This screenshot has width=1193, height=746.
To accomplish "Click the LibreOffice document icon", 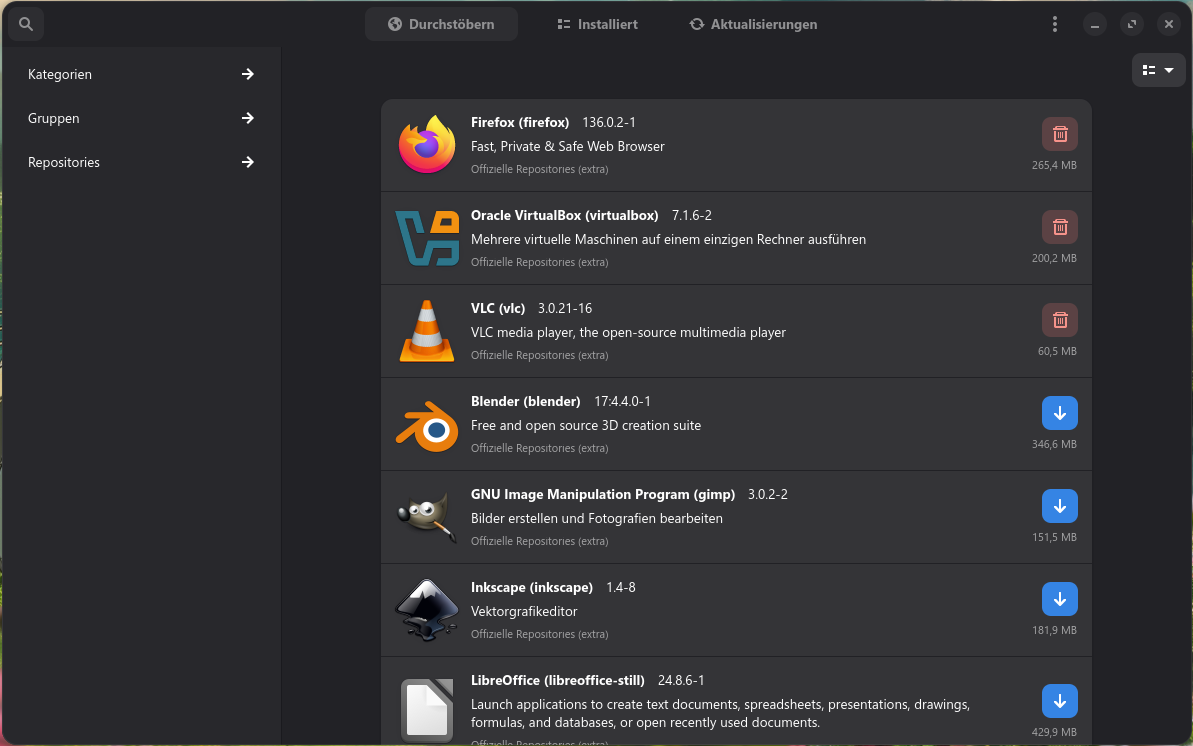I will tap(427, 709).
